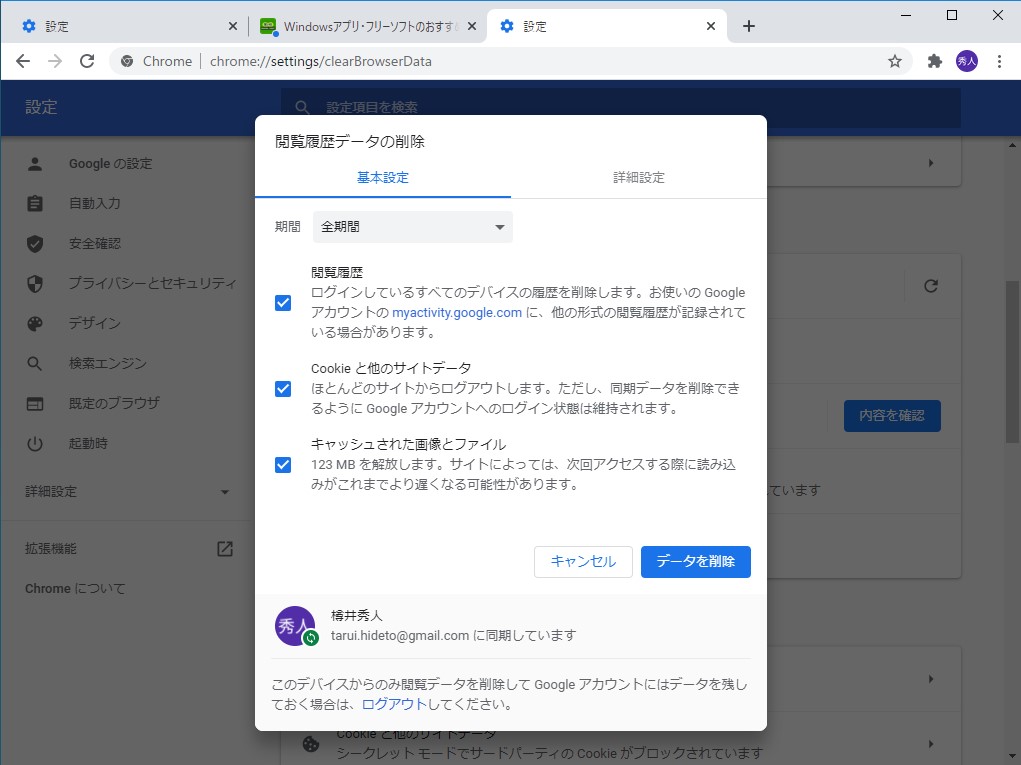1021x765 pixels.
Task: Expand the refresh control beside the dialog
Action: 930,285
